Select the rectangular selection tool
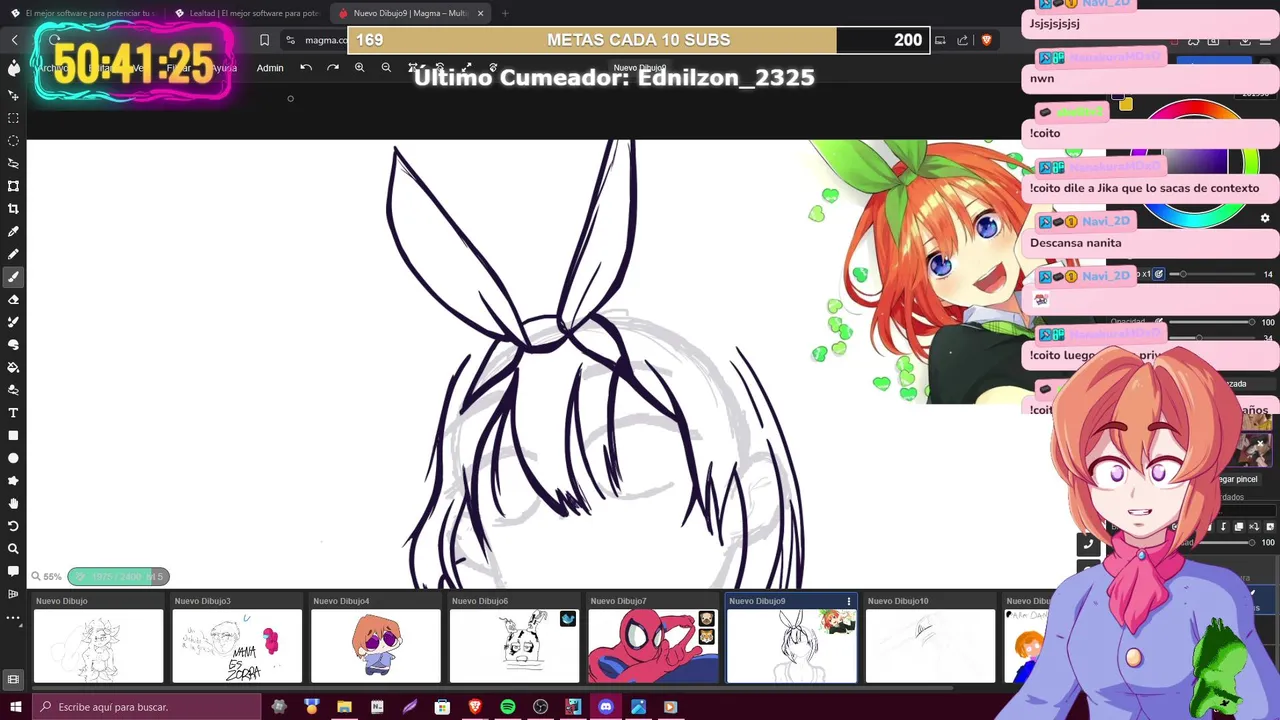This screenshot has width=1280, height=720. (x=13, y=118)
